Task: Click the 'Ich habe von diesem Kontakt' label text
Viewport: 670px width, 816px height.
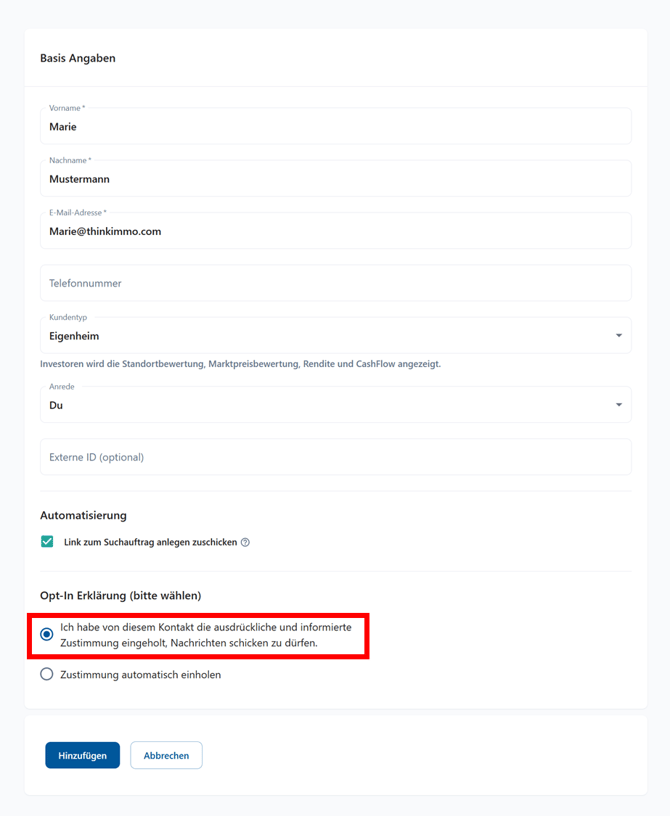Action: point(205,634)
